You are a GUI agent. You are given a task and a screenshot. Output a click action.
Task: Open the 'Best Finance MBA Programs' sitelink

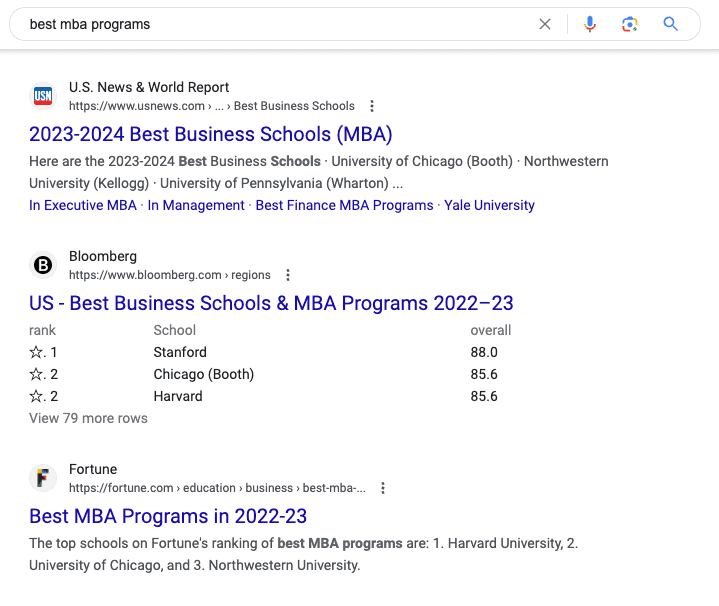(x=344, y=205)
